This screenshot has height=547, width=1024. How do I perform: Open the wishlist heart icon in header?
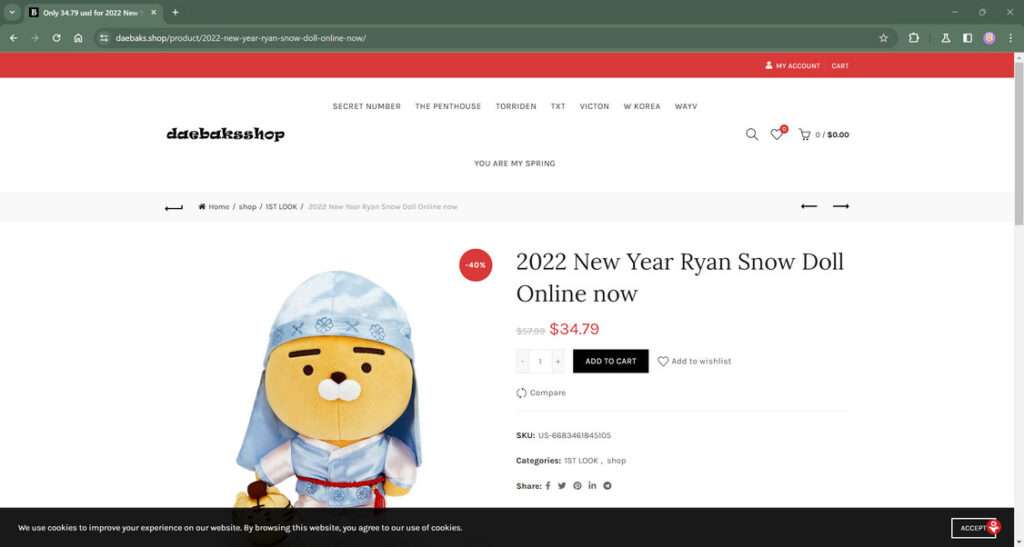point(776,134)
